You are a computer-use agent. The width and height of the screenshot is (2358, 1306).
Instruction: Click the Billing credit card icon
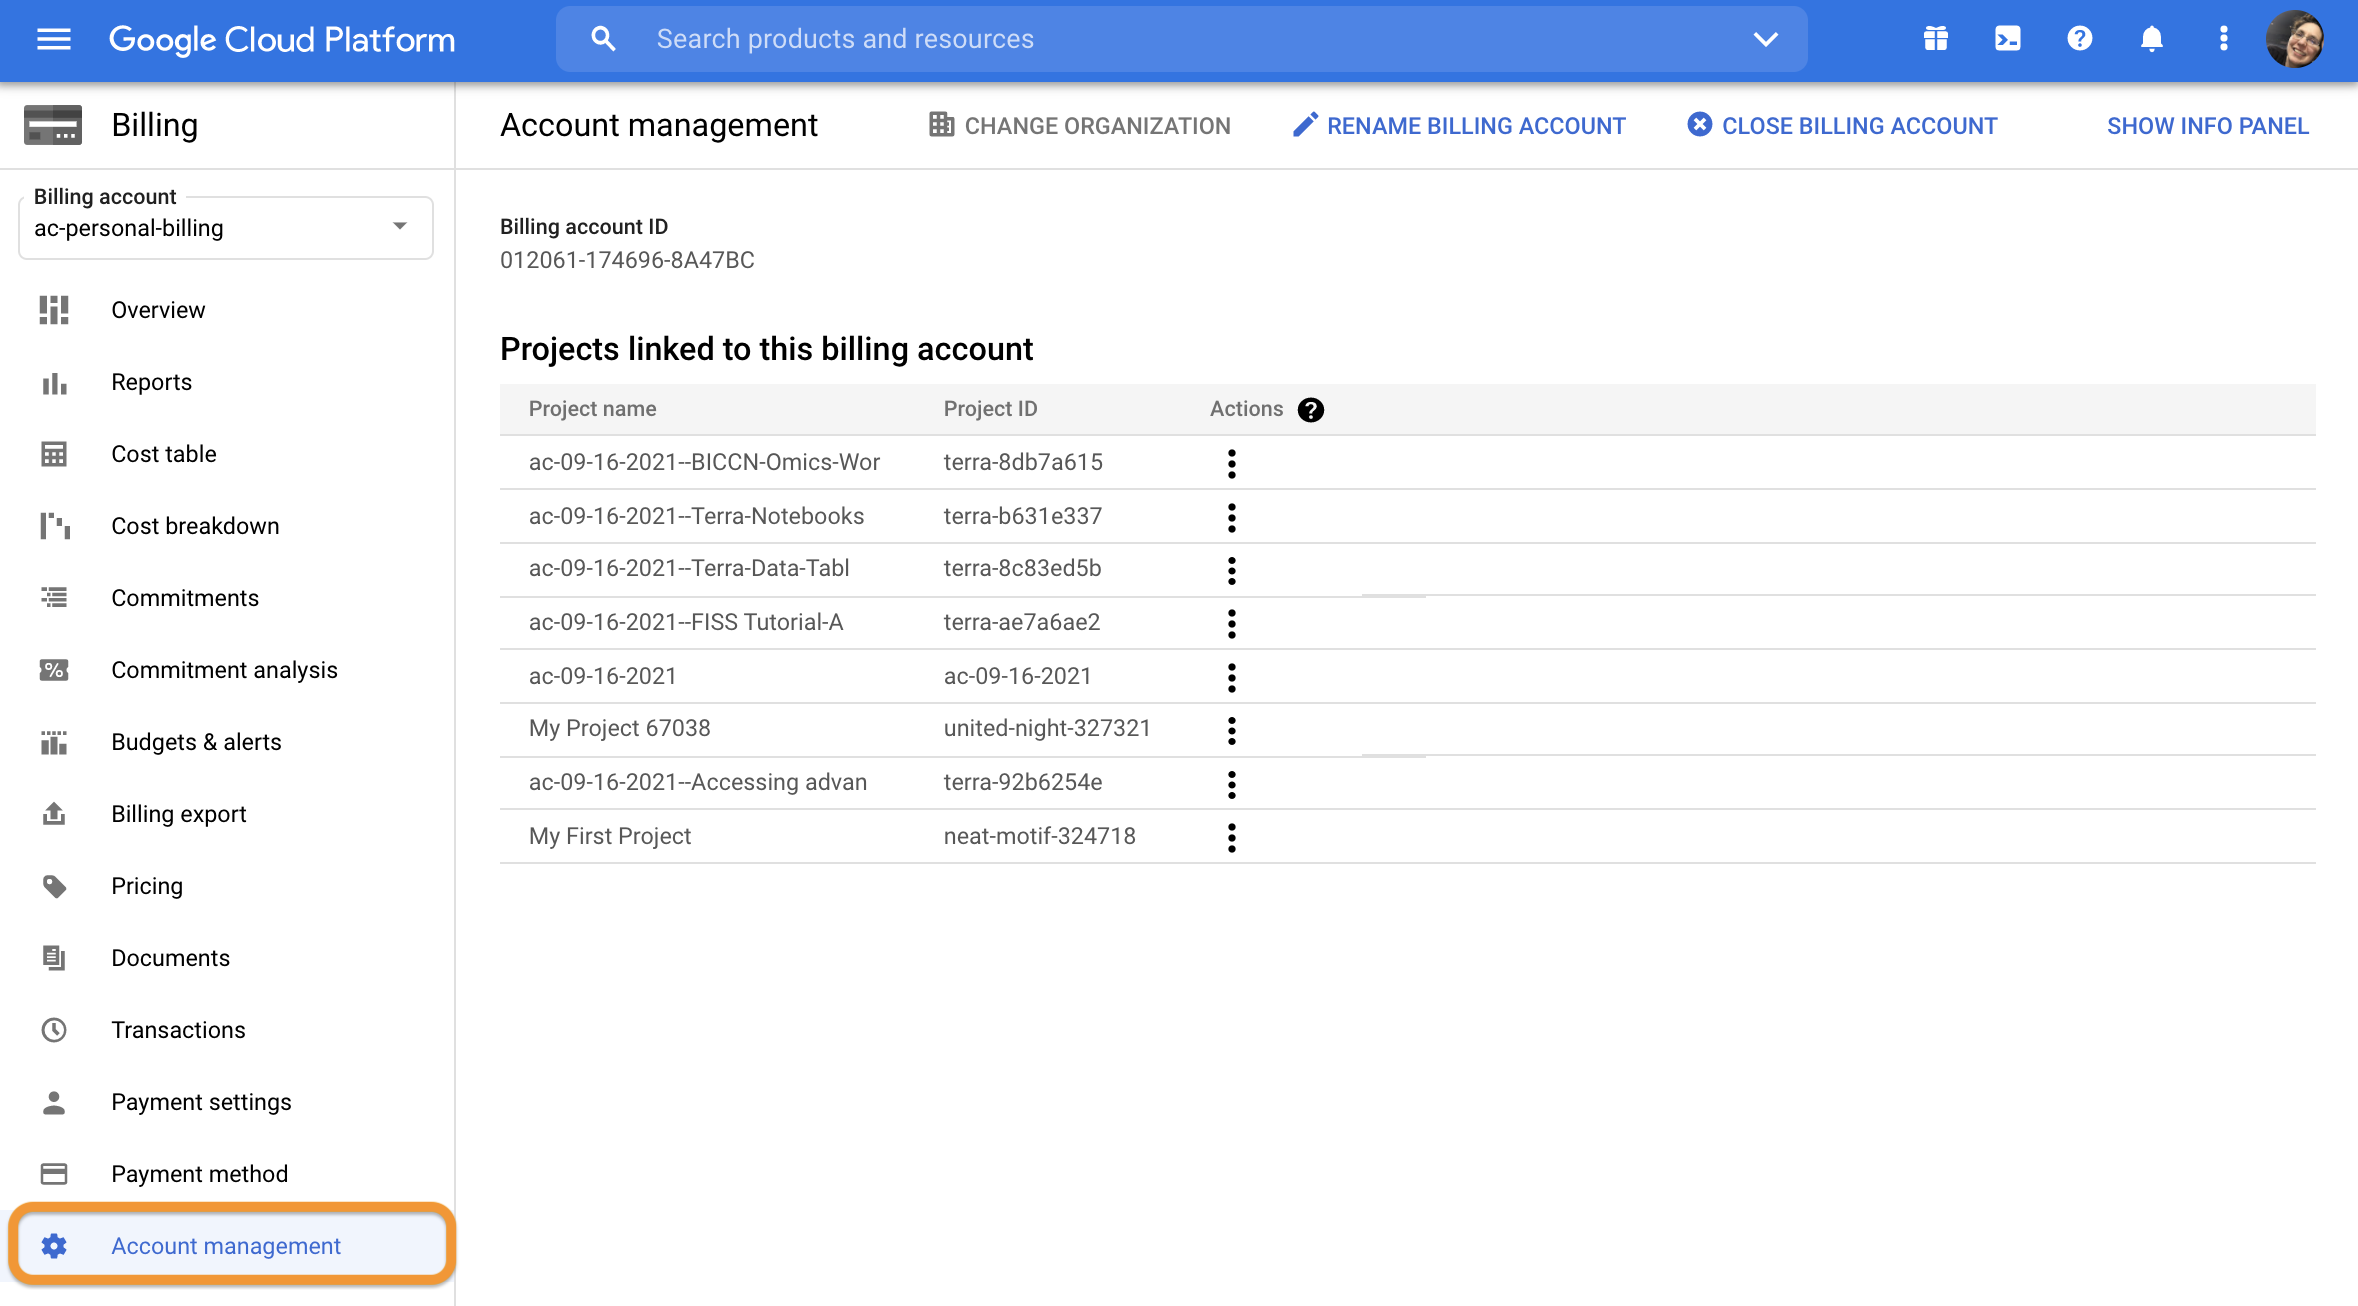click(x=53, y=125)
